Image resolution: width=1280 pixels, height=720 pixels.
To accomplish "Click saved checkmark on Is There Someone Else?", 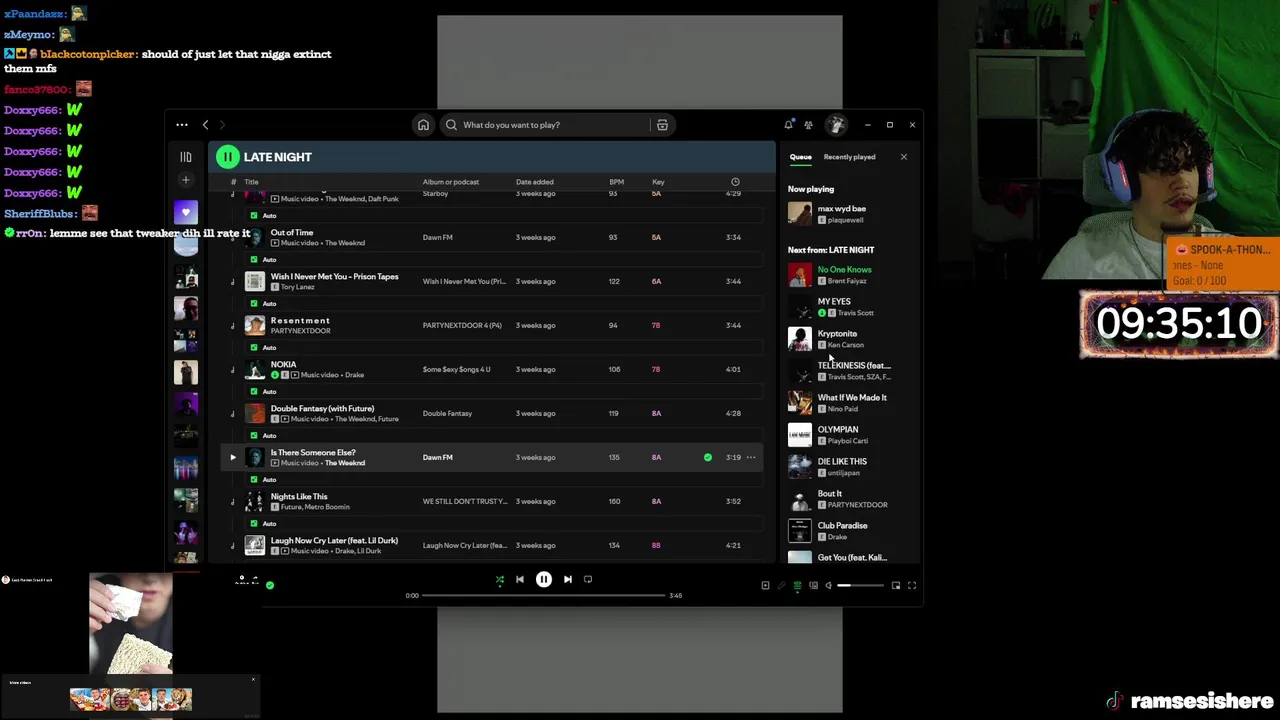I will 708,457.
